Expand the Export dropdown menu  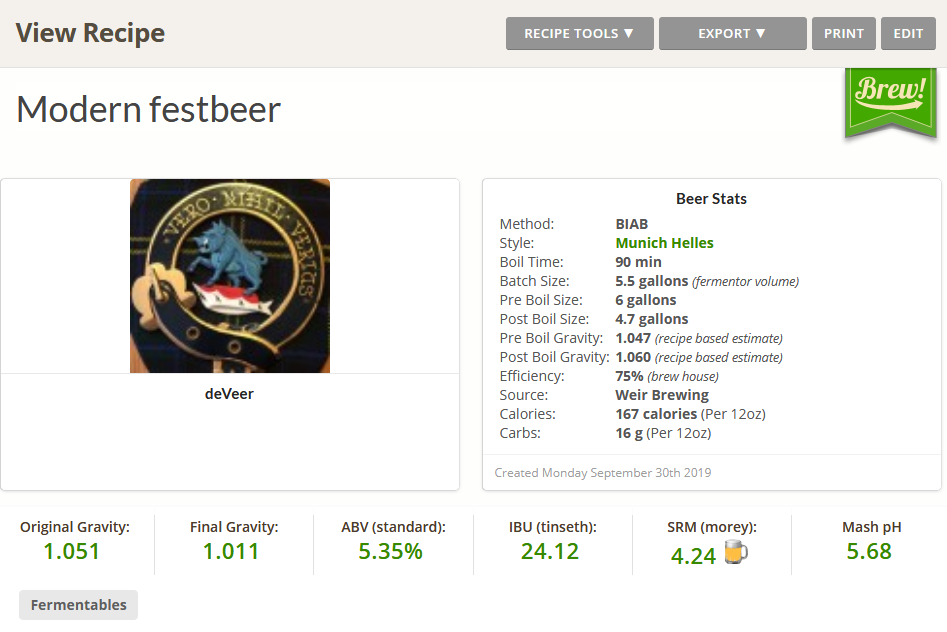732,33
